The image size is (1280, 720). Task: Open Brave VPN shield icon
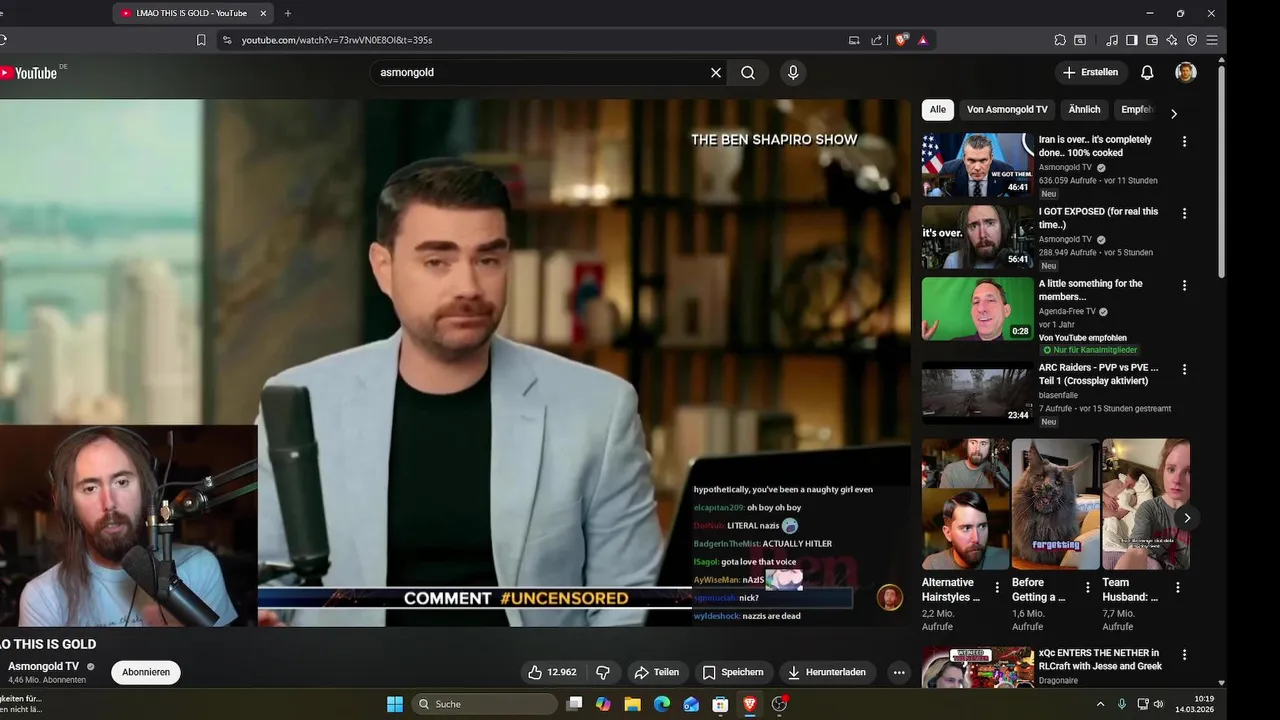(x=1192, y=40)
